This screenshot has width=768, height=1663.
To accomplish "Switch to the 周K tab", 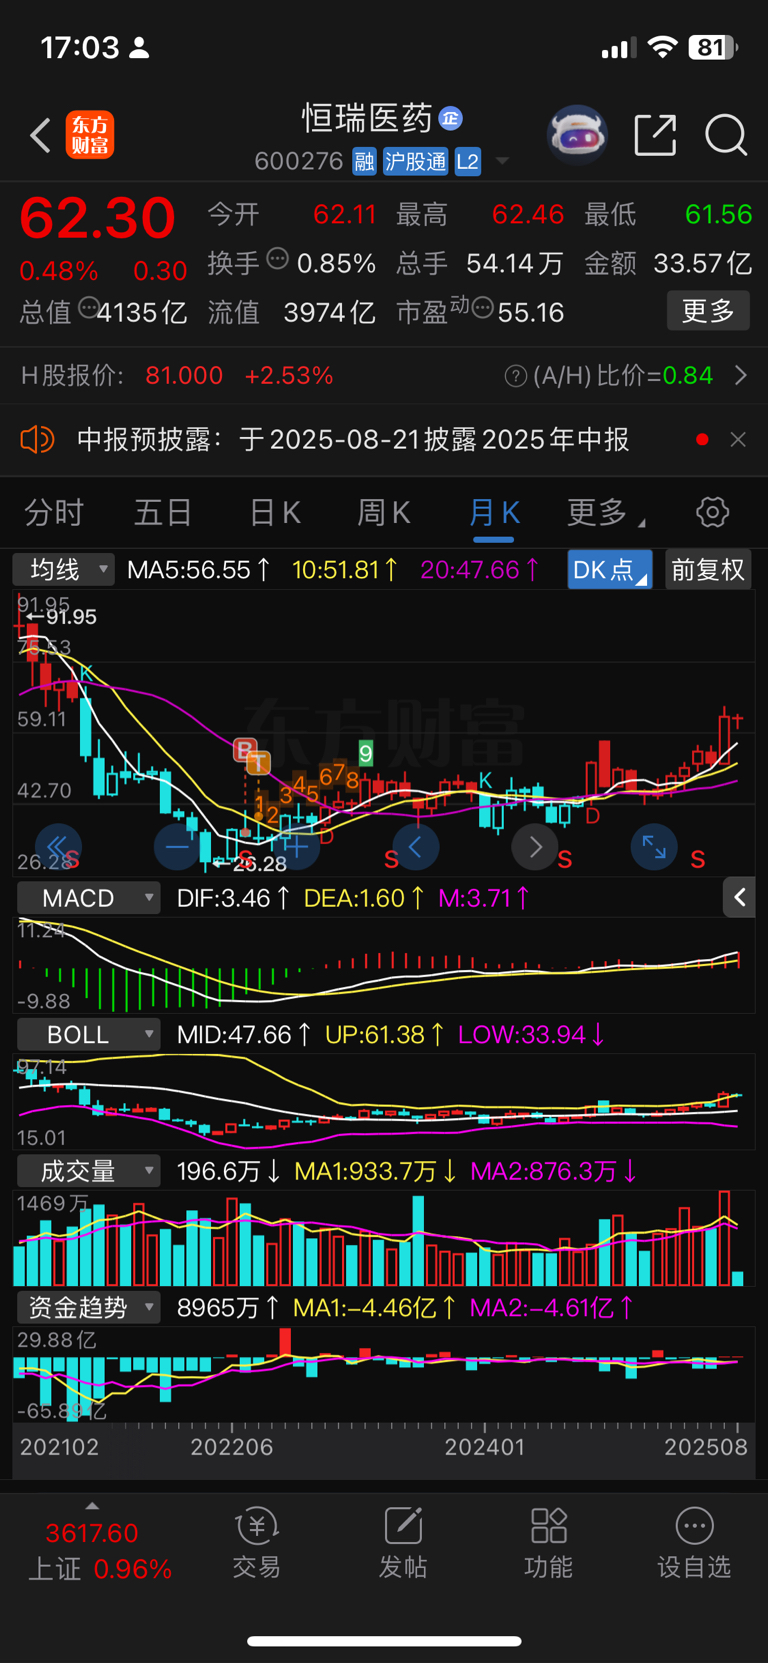I will (x=384, y=513).
